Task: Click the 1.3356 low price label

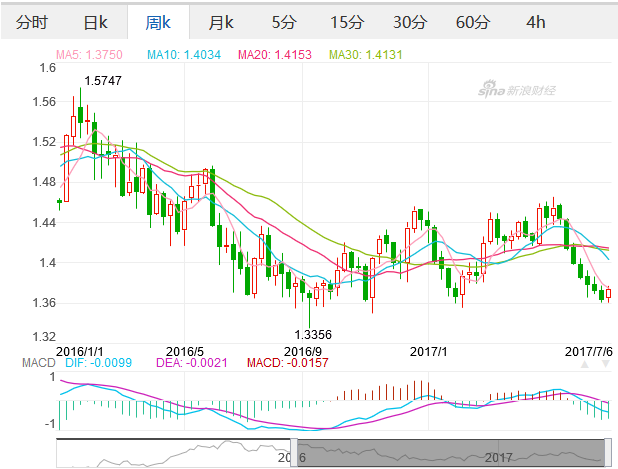Action: coord(313,335)
